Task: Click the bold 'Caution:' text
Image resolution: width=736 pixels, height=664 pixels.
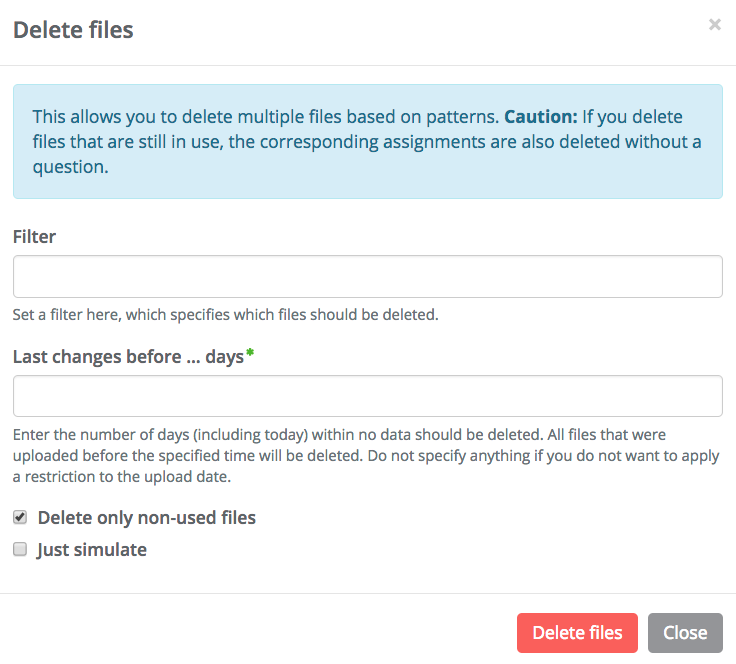Action: (540, 116)
